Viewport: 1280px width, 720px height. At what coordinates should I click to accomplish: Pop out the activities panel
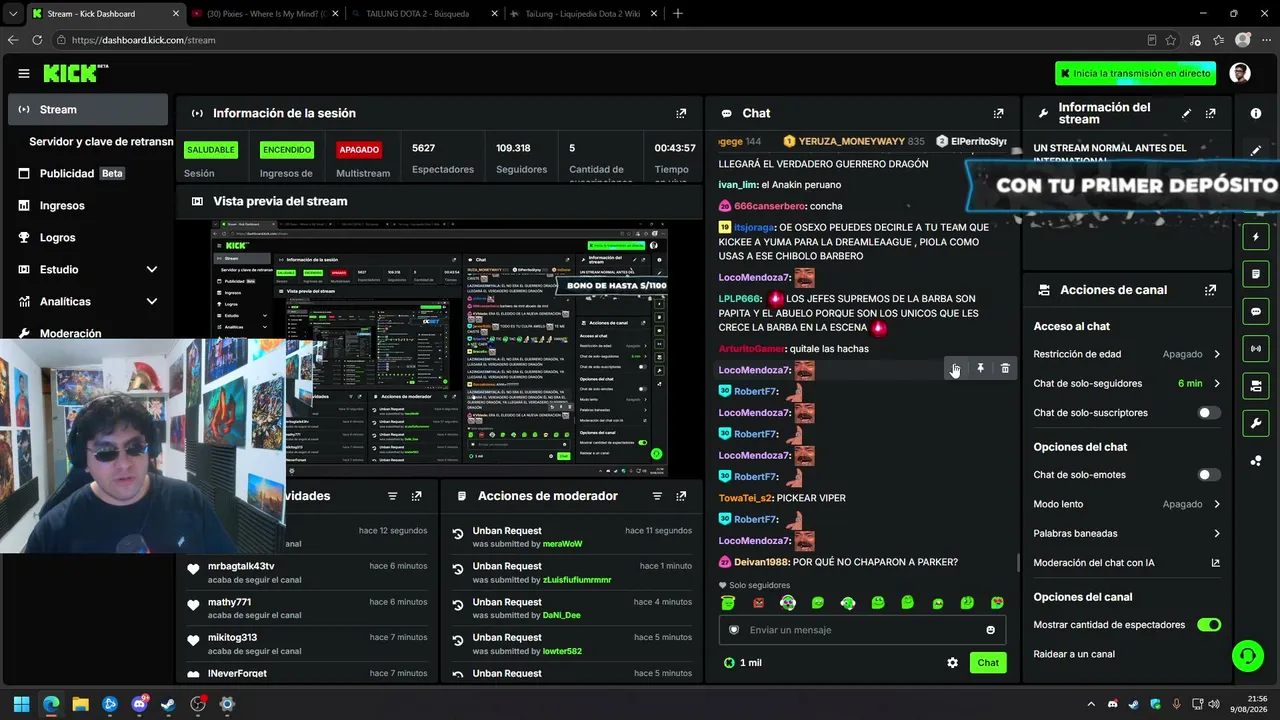[x=416, y=496]
